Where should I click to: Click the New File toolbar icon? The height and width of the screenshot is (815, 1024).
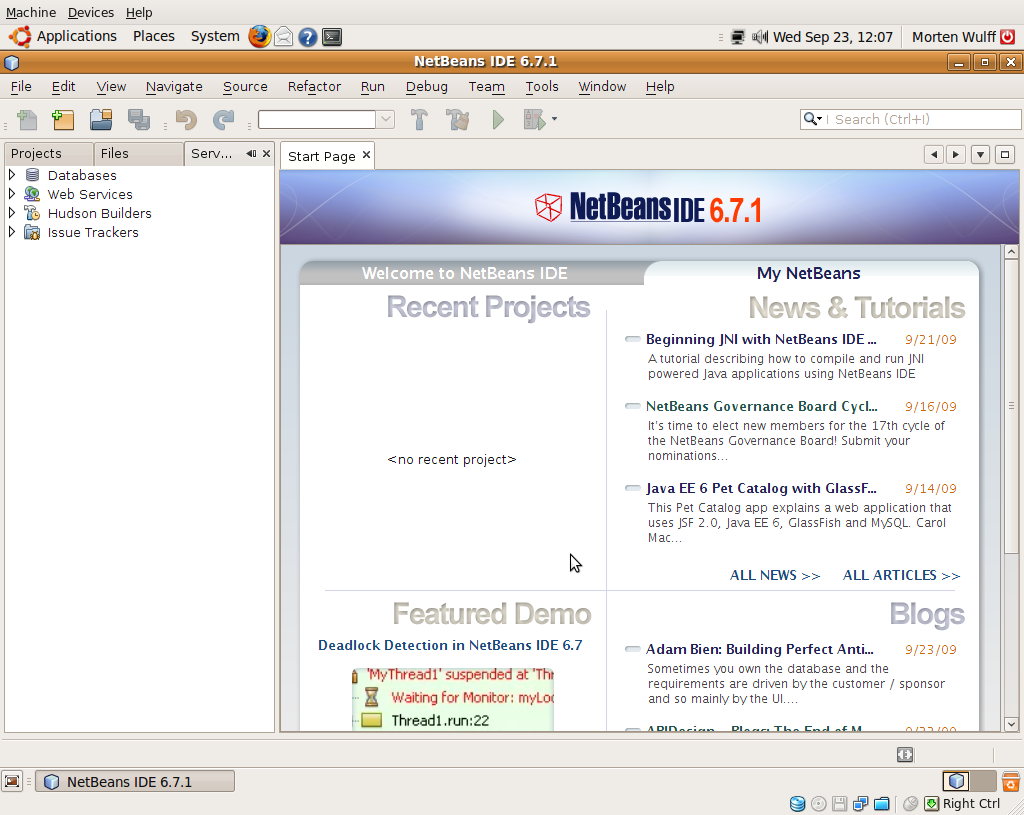[27, 120]
